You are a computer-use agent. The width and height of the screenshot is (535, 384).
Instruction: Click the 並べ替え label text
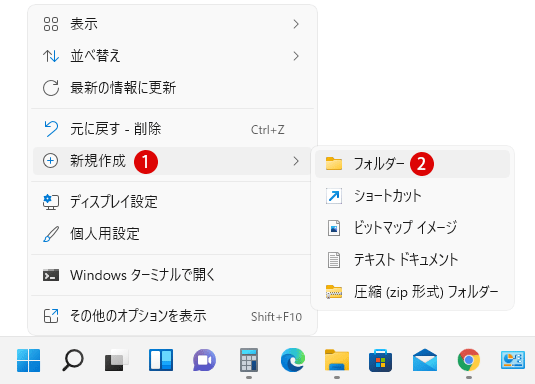coord(95,56)
